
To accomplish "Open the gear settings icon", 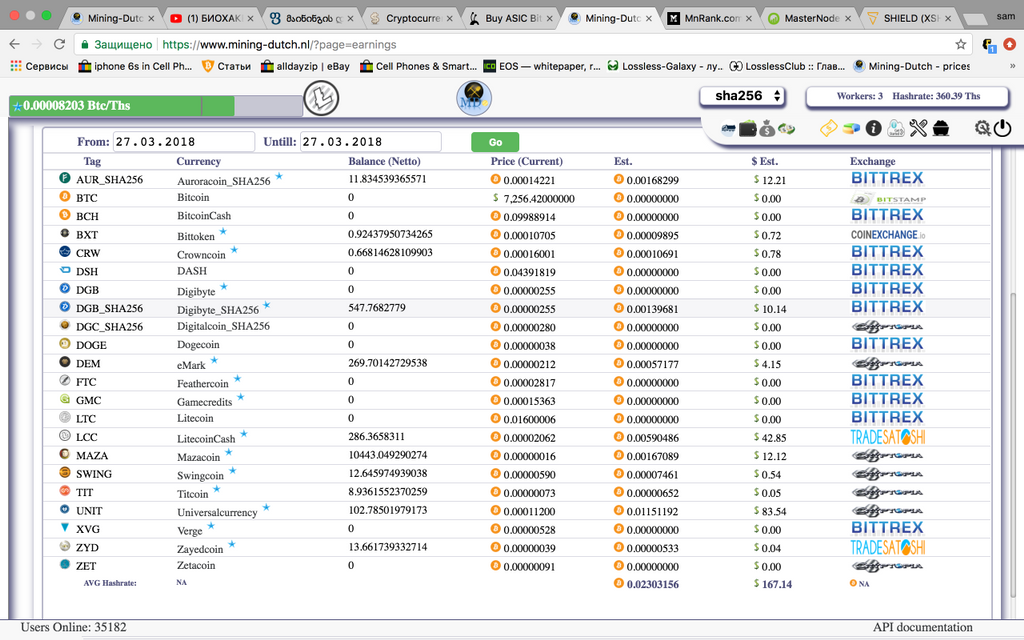I will click(982, 129).
